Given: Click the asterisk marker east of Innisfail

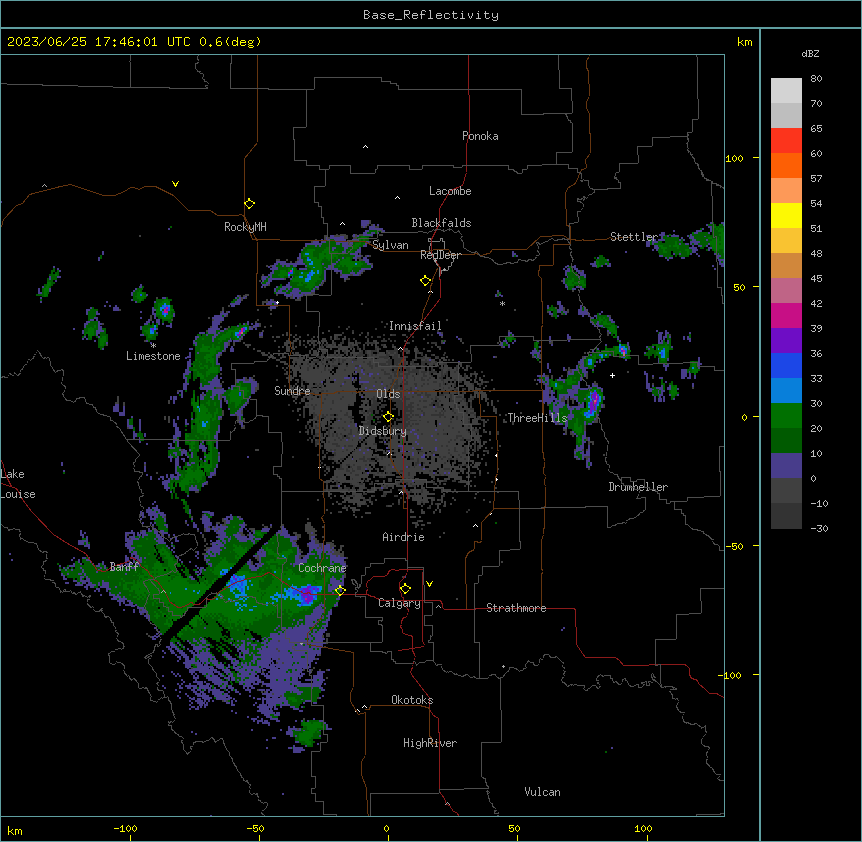Looking at the screenshot, I should [x=502, y=304].
